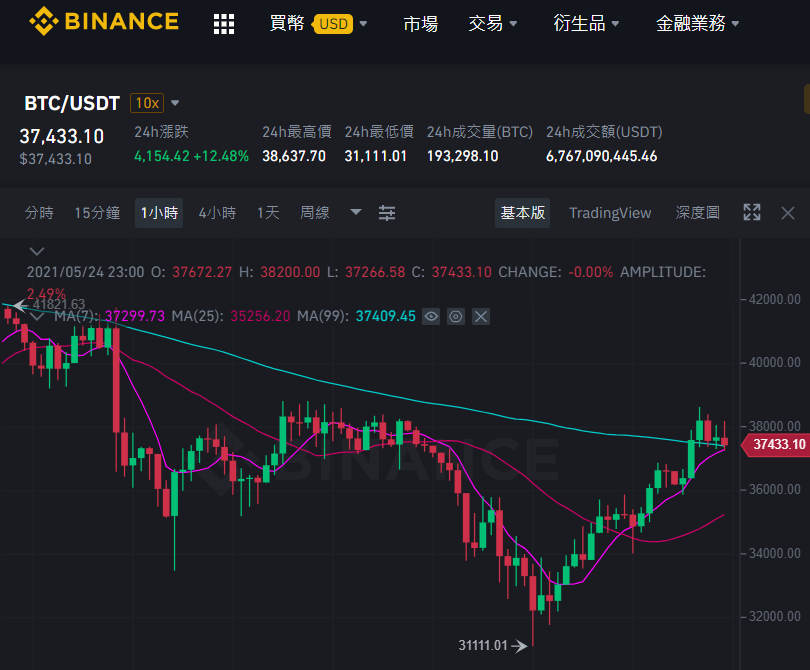This screenshot has height=670, width=810.
Task: Open the BTC/USDT pair selector arrow
Action: (x=175, y=103)
